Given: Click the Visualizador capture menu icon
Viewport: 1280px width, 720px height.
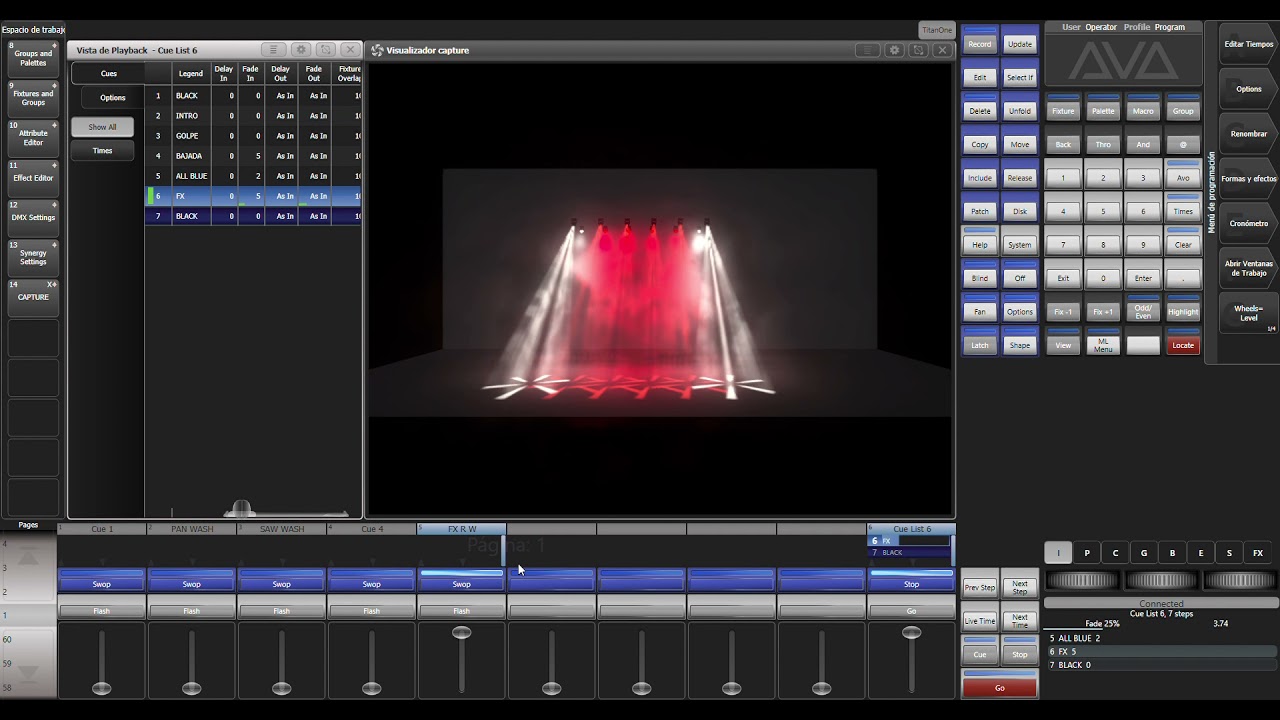Looking at the screenshot, I should tap(868, 50).
